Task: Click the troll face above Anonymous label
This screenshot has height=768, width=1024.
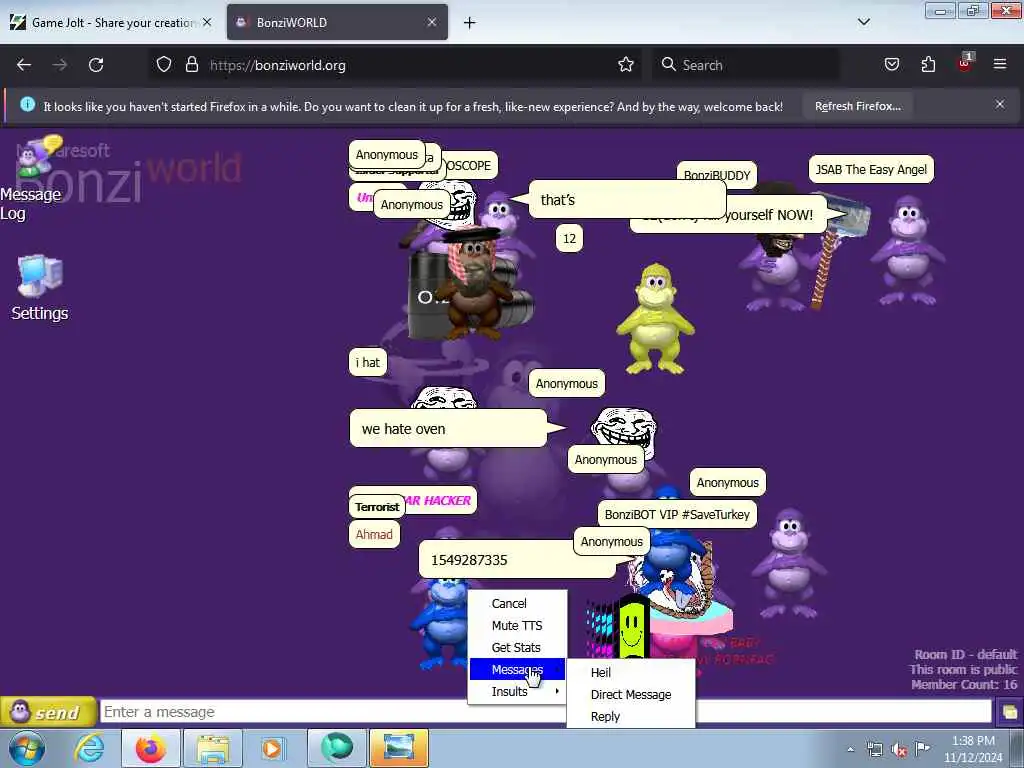Action: [624, 429]
